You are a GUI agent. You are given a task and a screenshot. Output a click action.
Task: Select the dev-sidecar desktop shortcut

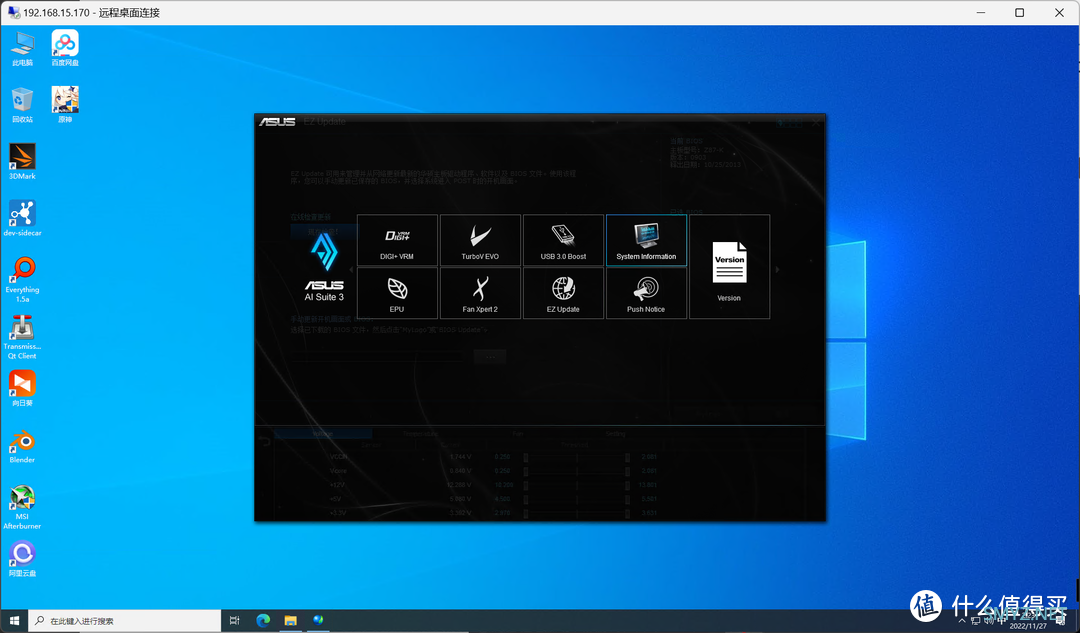pos(22,218)
